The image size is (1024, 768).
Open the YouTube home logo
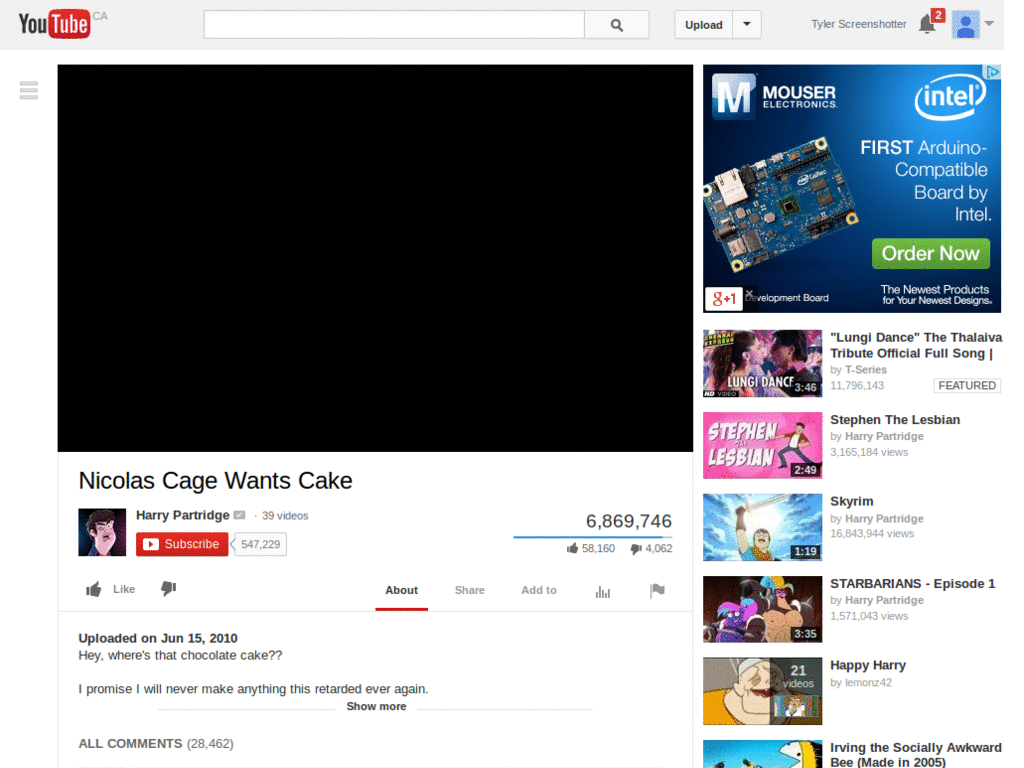(54, 24)
